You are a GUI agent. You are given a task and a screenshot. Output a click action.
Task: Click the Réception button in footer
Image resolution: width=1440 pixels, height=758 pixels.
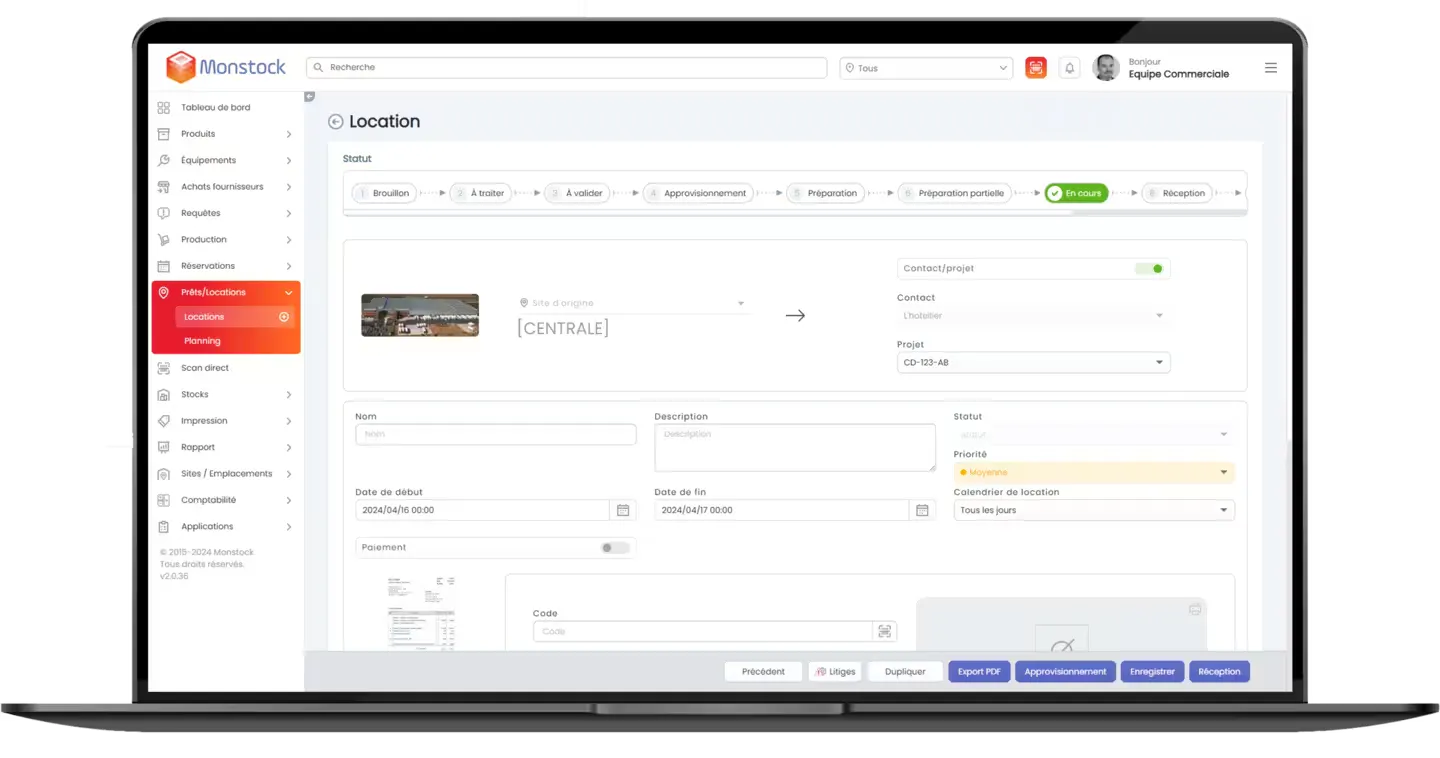(1219, 672)
